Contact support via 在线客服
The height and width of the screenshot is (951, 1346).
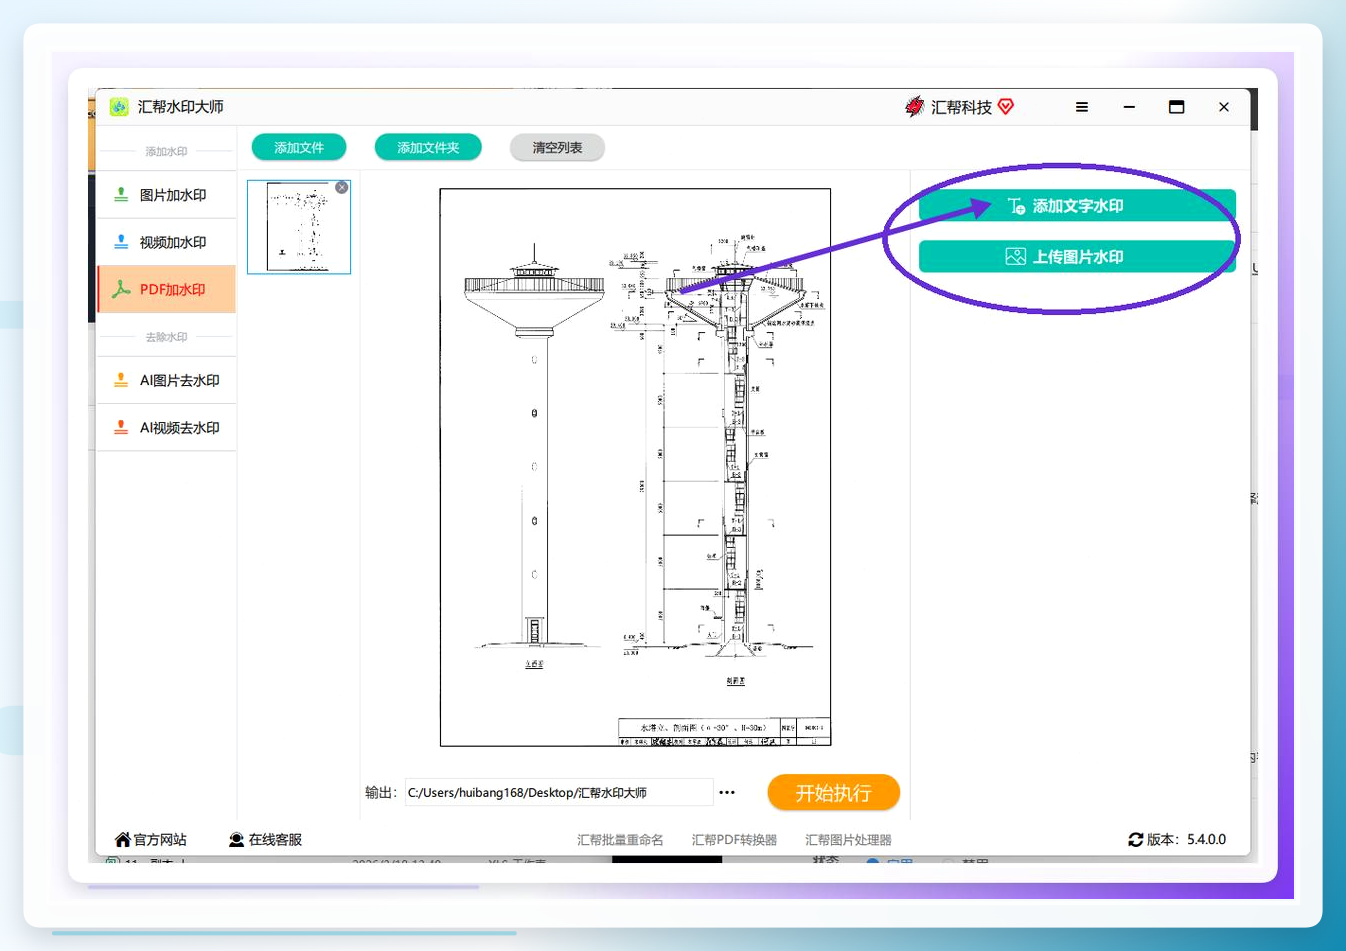(x=265, y=840)
